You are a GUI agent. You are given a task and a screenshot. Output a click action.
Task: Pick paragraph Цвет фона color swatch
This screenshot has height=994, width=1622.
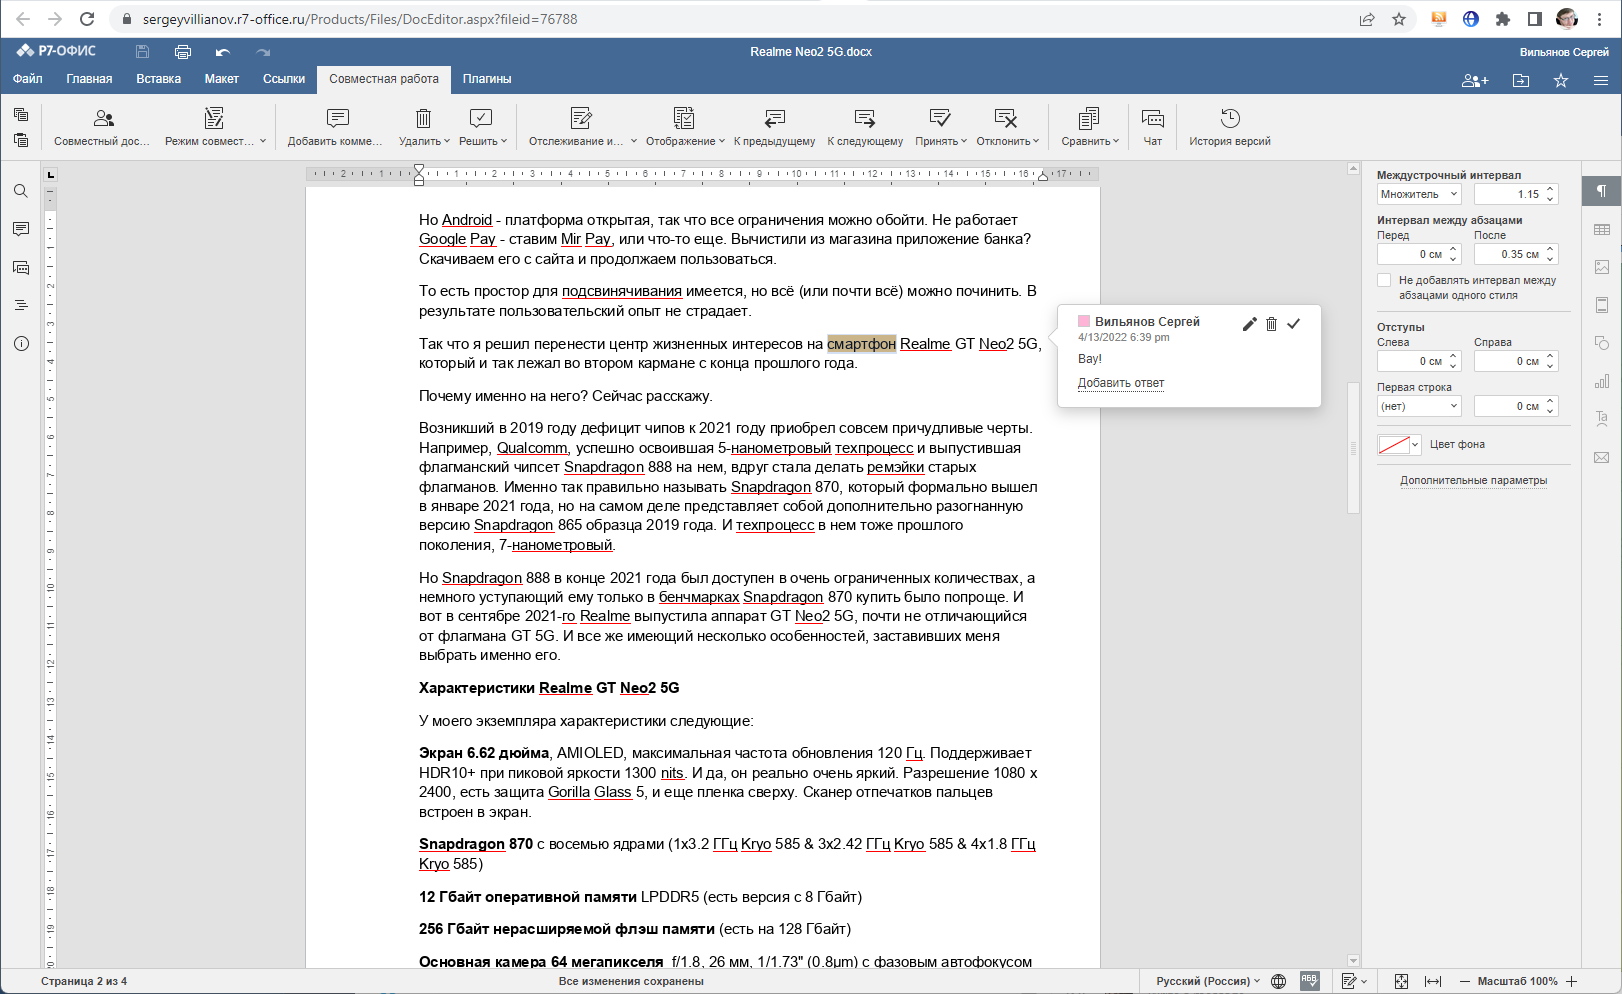pyautogui.click(x=1400, y=445)
